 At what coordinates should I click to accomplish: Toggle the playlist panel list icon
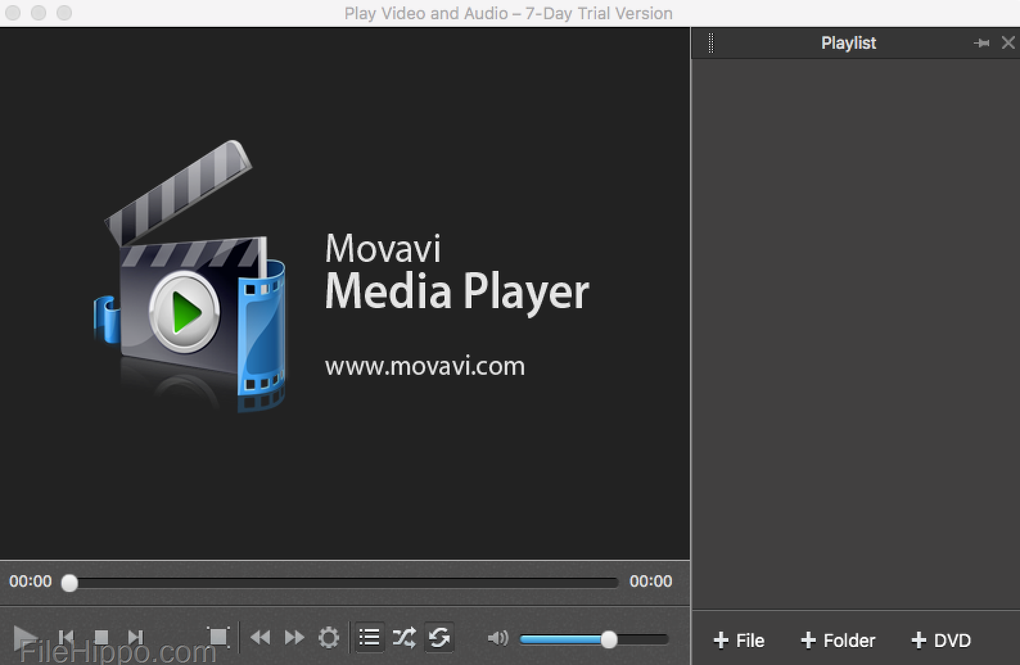tap(369, 637)
